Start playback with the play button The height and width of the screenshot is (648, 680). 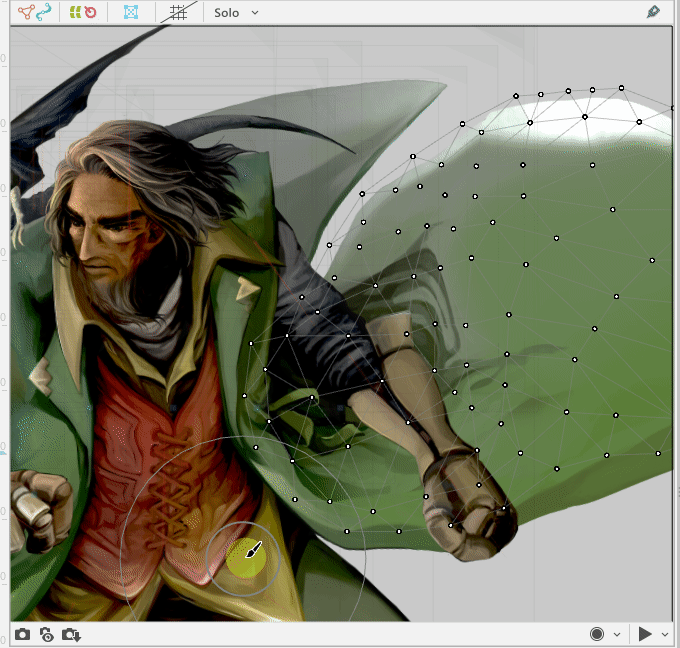pyautogui.click(x=645, y=634)
